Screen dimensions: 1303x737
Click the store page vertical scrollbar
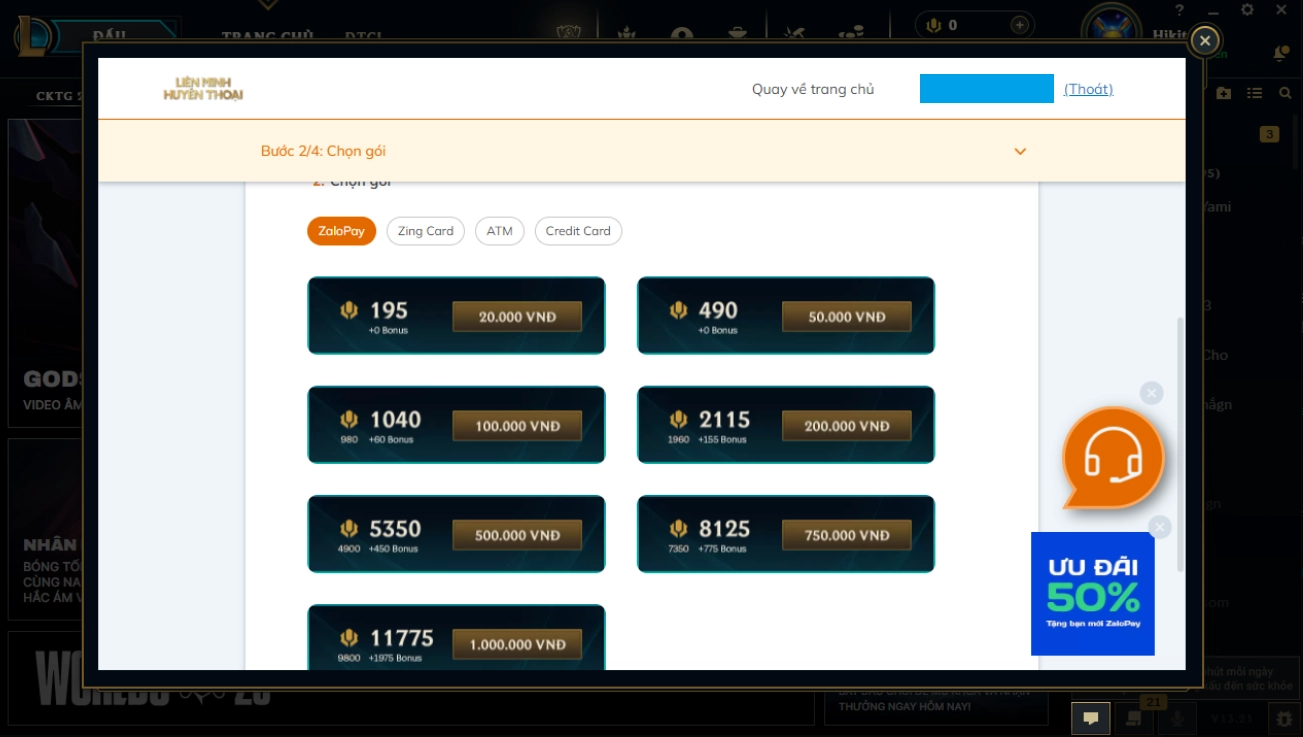pos(1180,440)
